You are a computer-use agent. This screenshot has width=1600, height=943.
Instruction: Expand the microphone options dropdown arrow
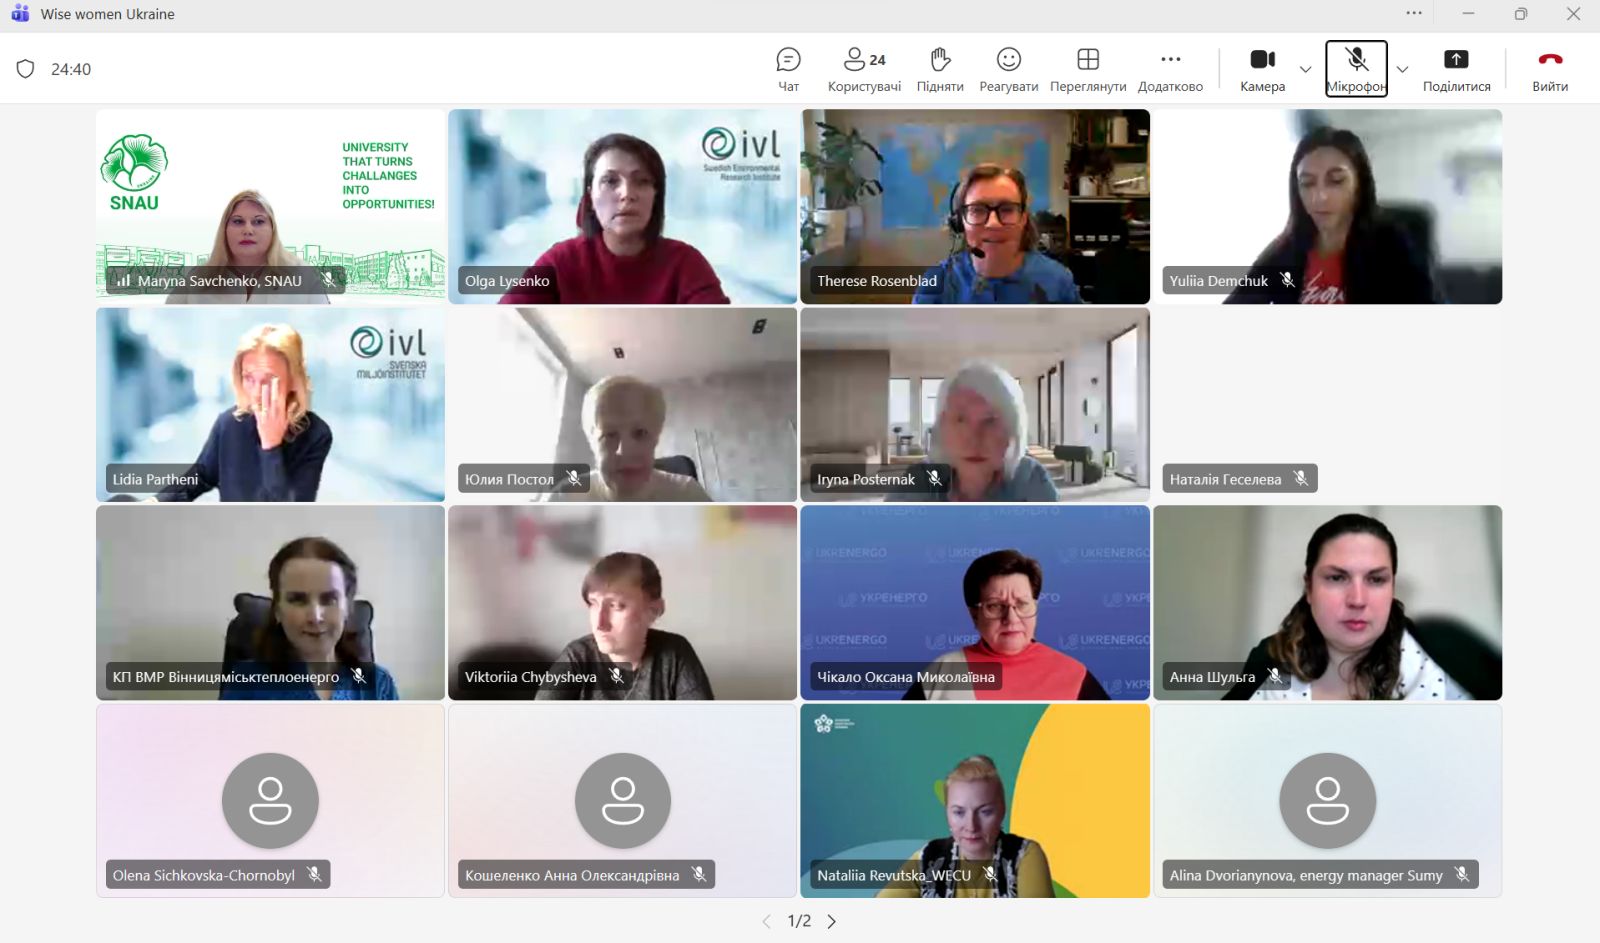pos(1402,69)
